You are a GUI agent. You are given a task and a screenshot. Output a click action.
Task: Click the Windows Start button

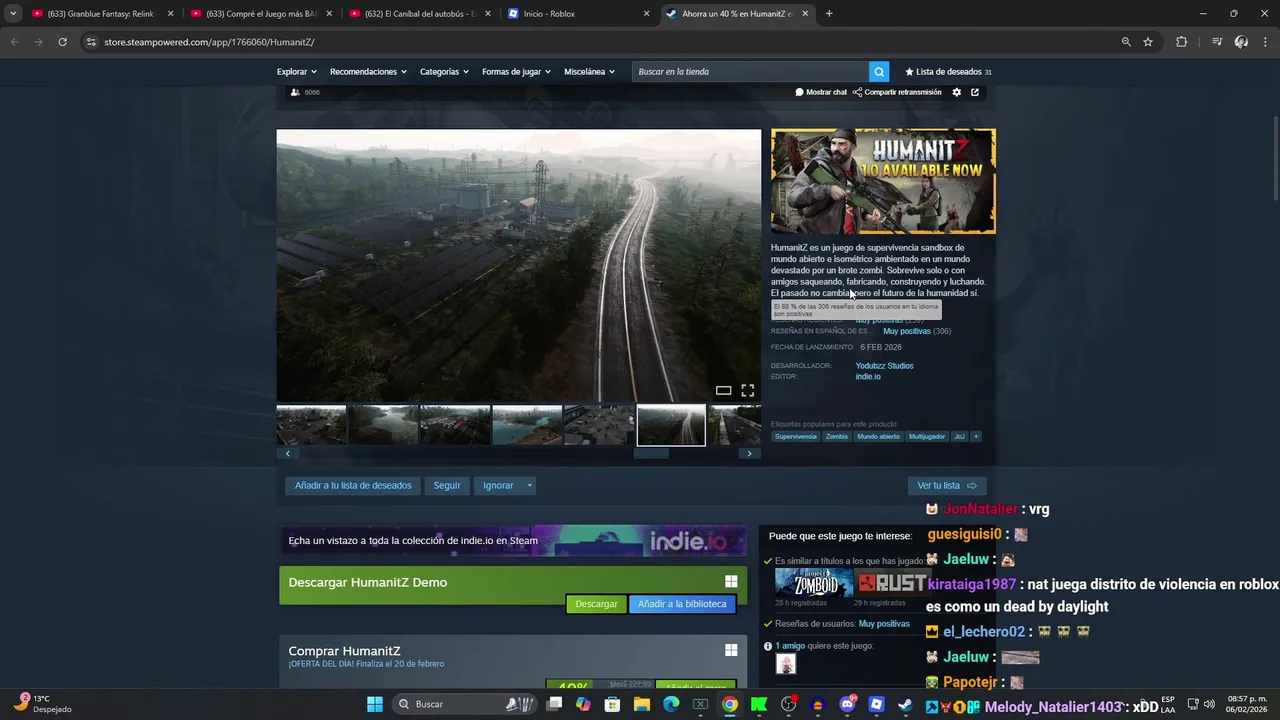(x=374, y=704)
